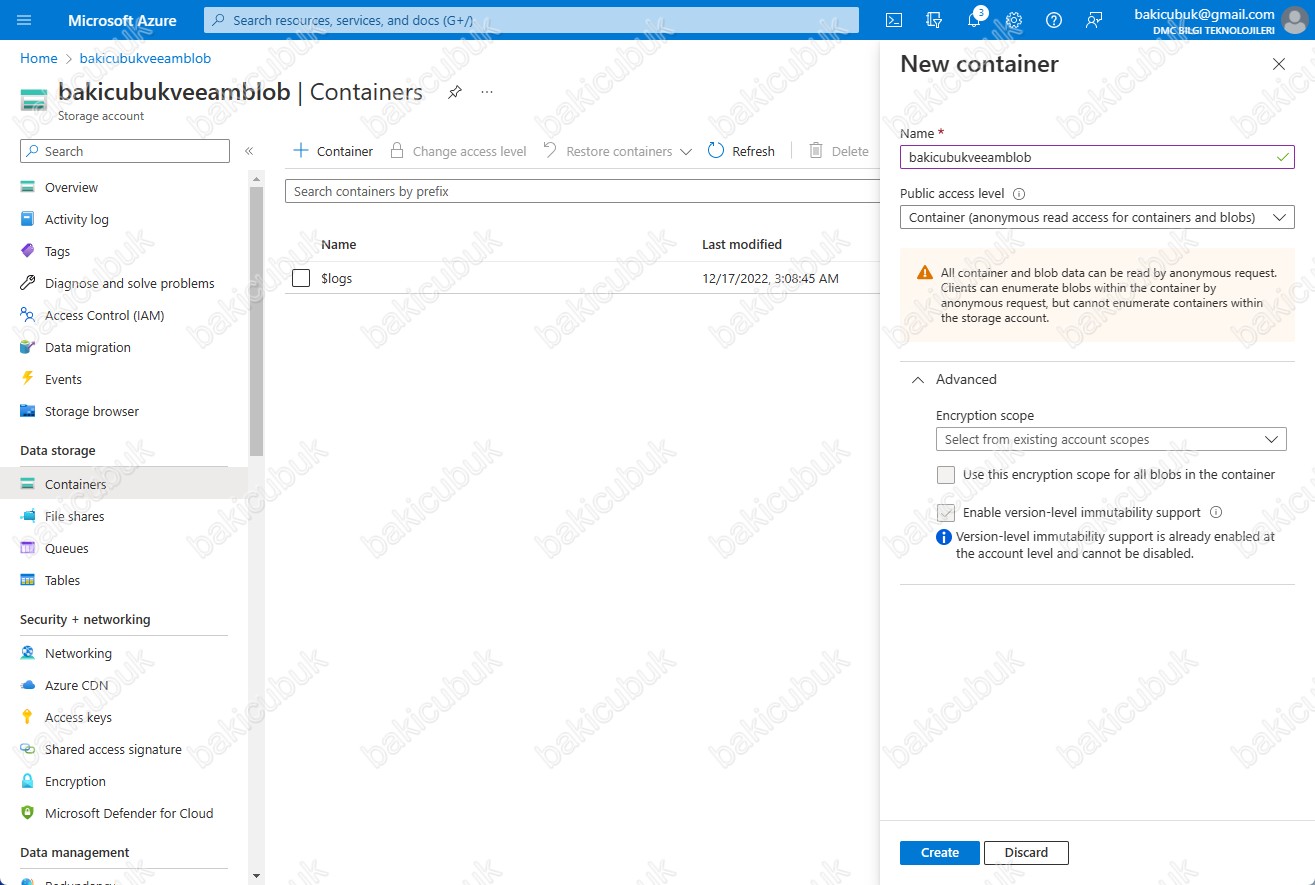This screenshot has height=885, width=1315.
Task: Toggle Enable version-level immutability support checkbox
Action: [x=946, y=513]
